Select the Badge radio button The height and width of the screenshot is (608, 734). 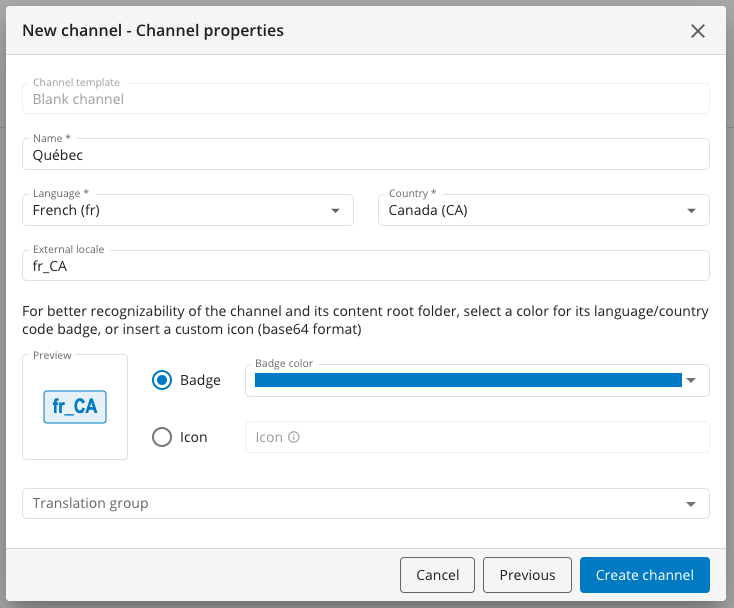point(161,380)
